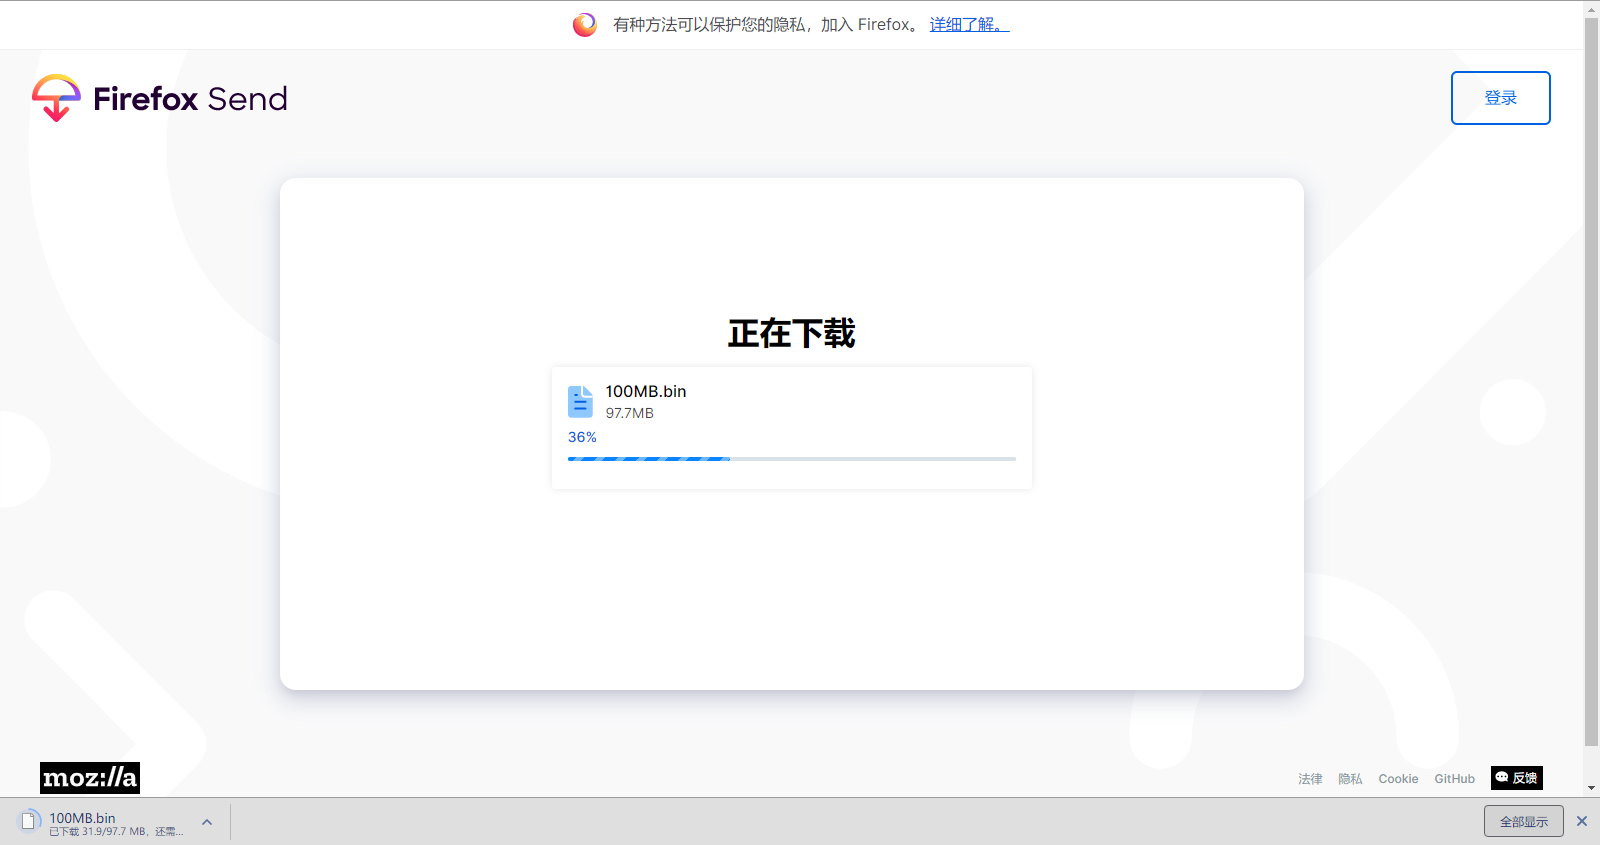1600x845 pixels.
Task: Click the Firefox Send umbrella logo icon
Action: (56, 98)
